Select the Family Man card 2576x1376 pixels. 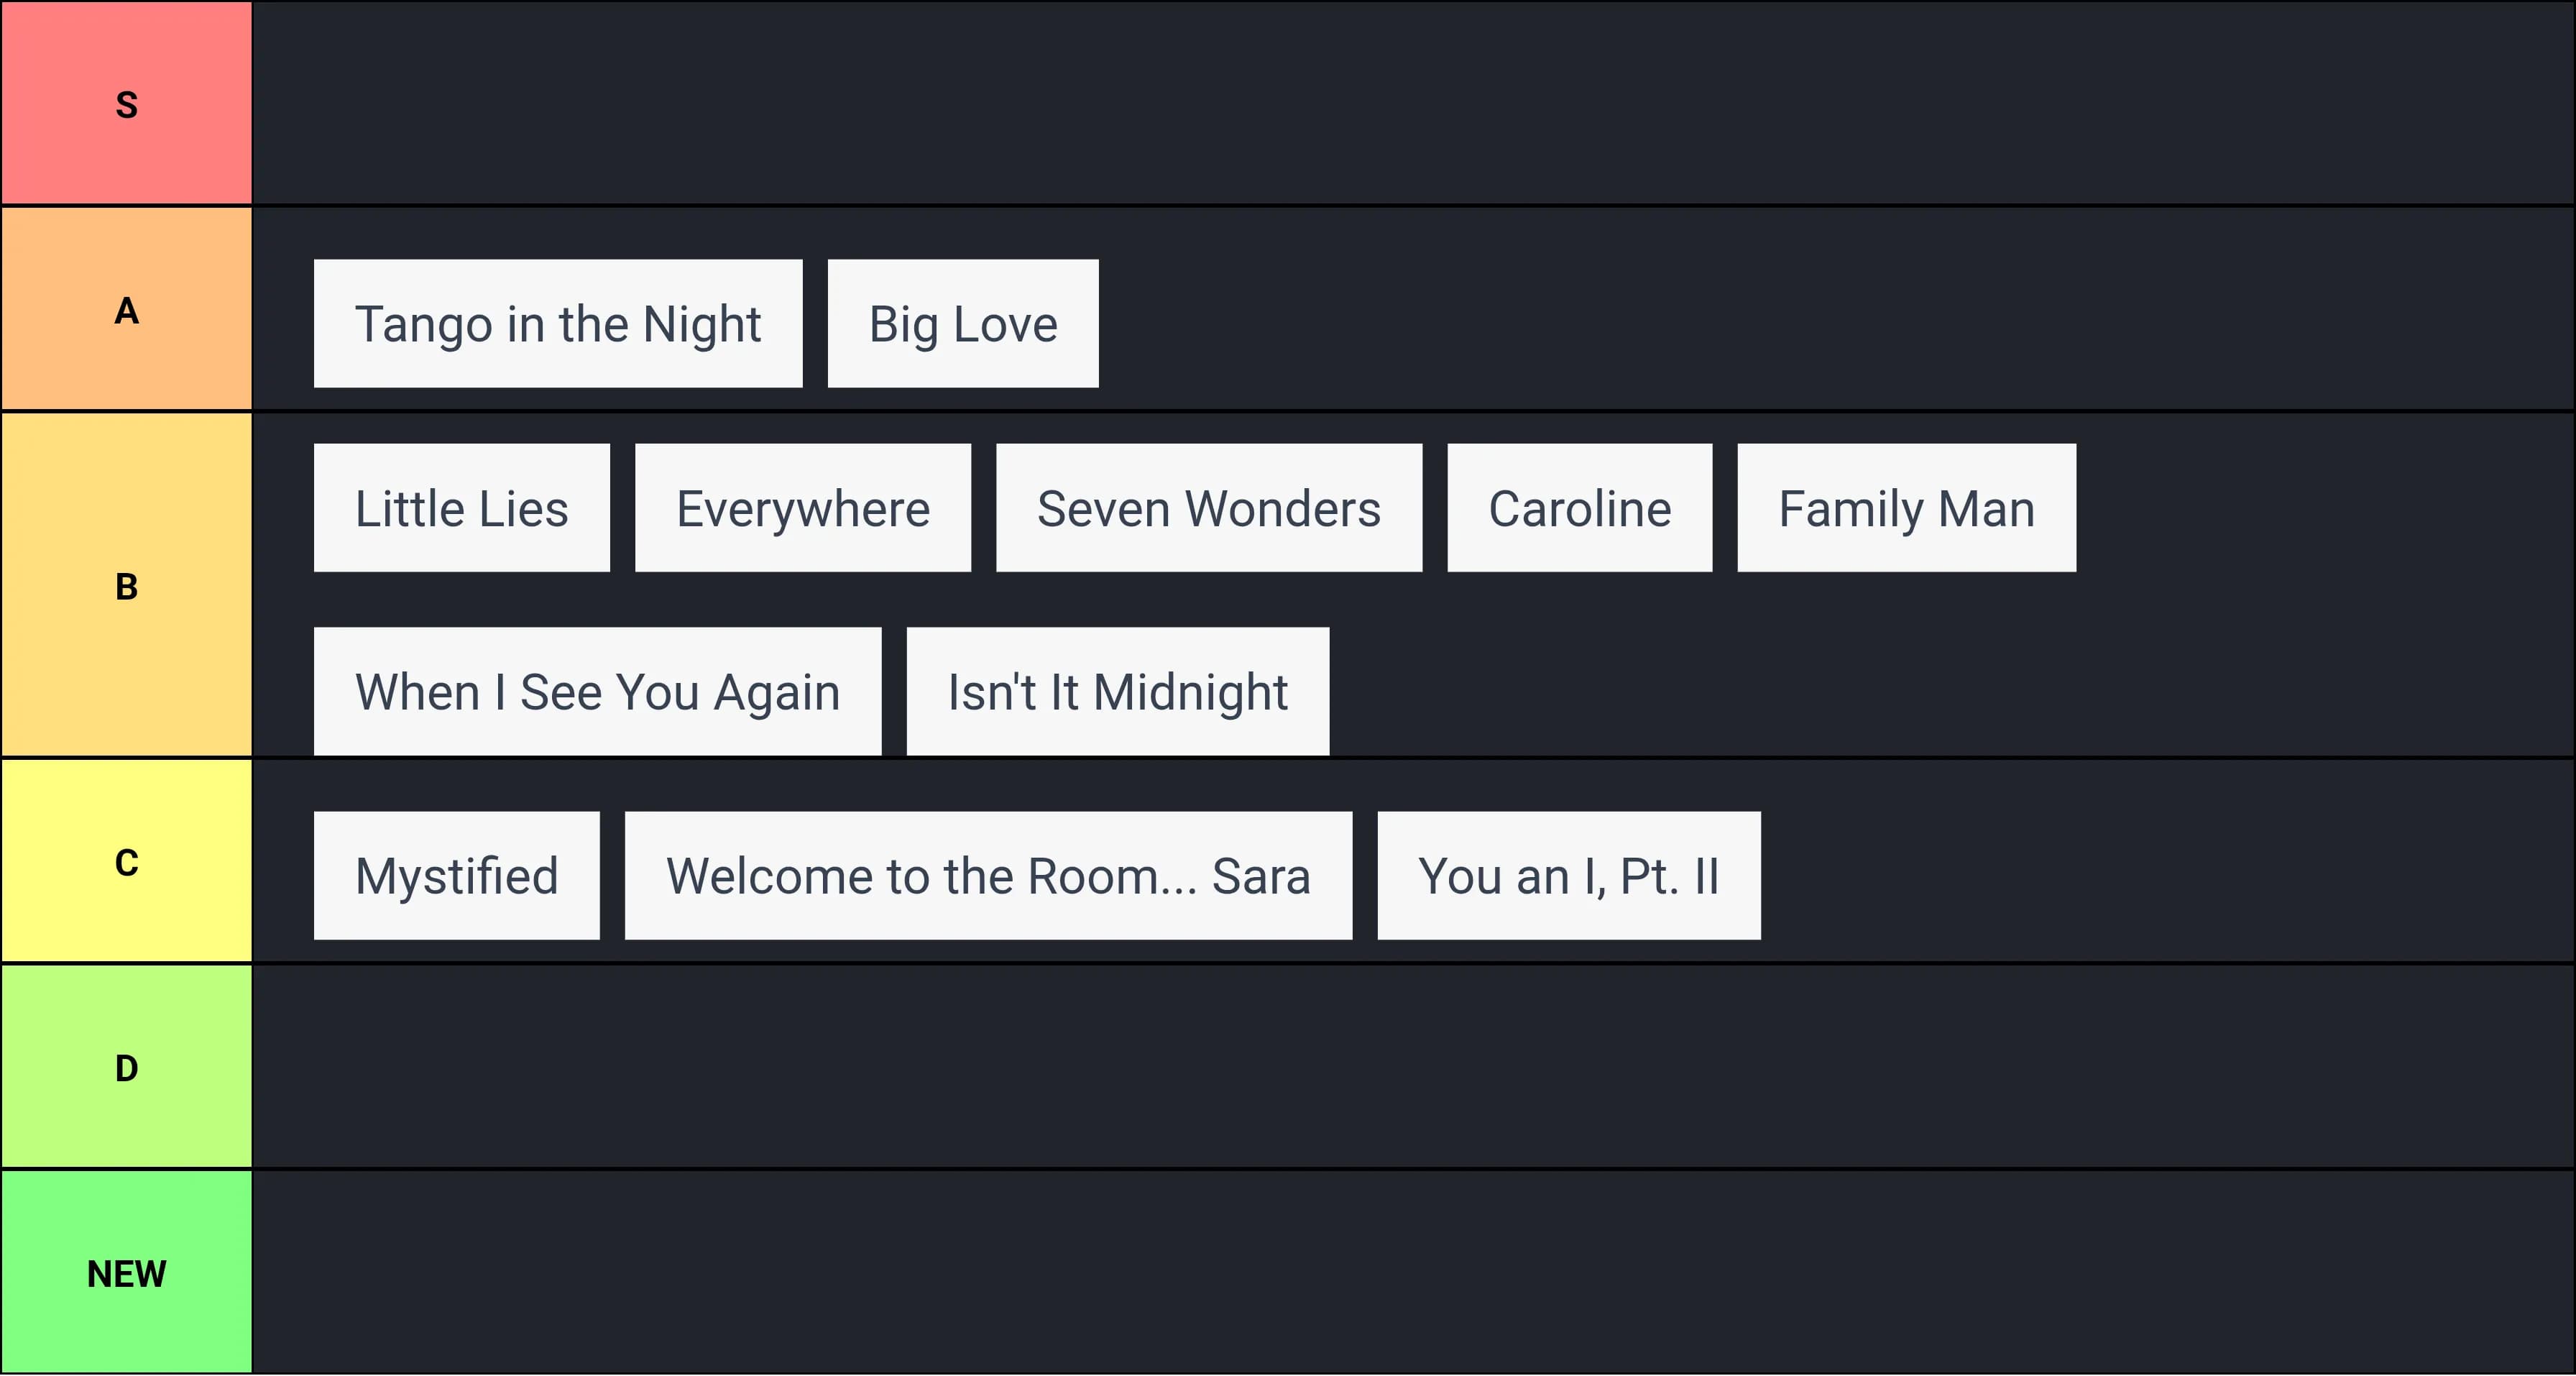[1906, 508]
